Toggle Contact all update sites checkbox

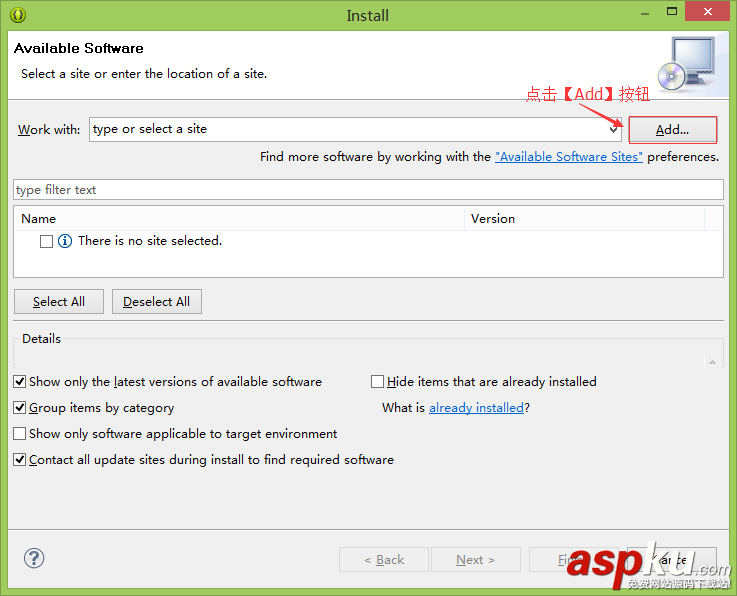point(19,459)
